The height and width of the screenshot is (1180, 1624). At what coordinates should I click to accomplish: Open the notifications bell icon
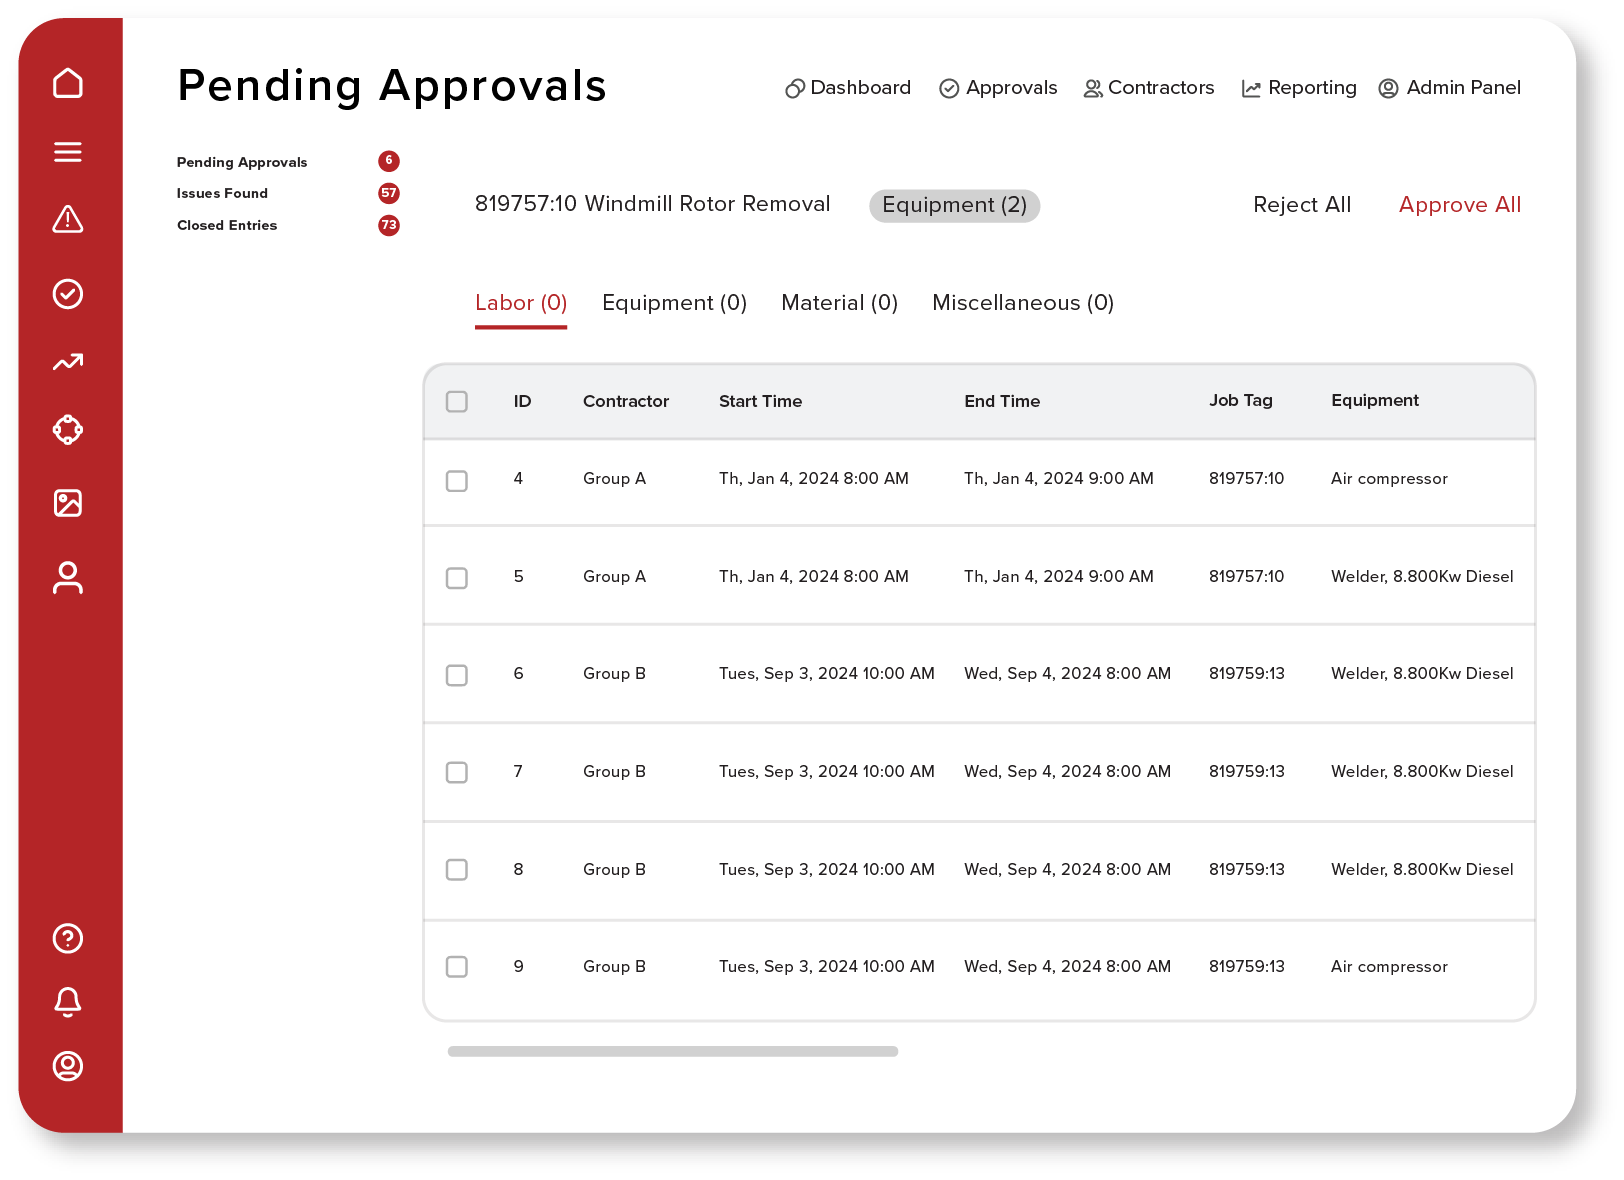(x=68, y=1002)
